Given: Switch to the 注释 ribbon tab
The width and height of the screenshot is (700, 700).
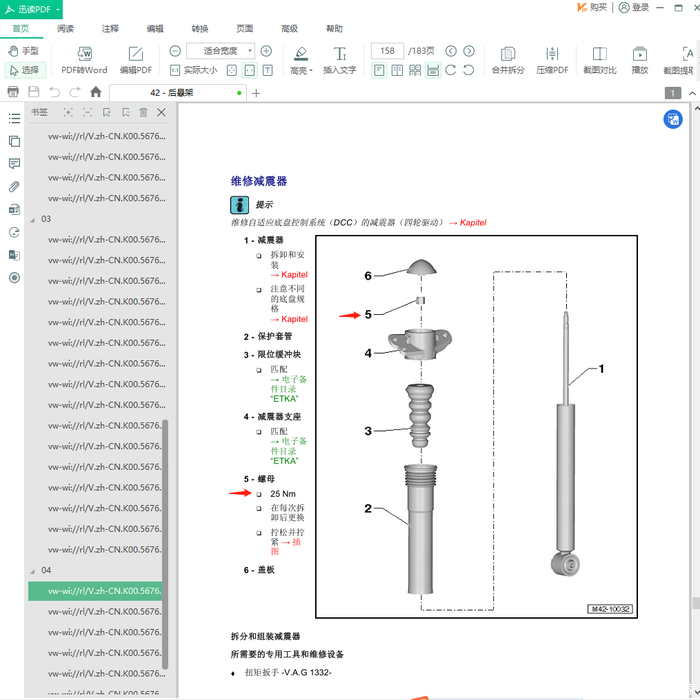Looking at the screenshot, I should [x=110, y=29].
